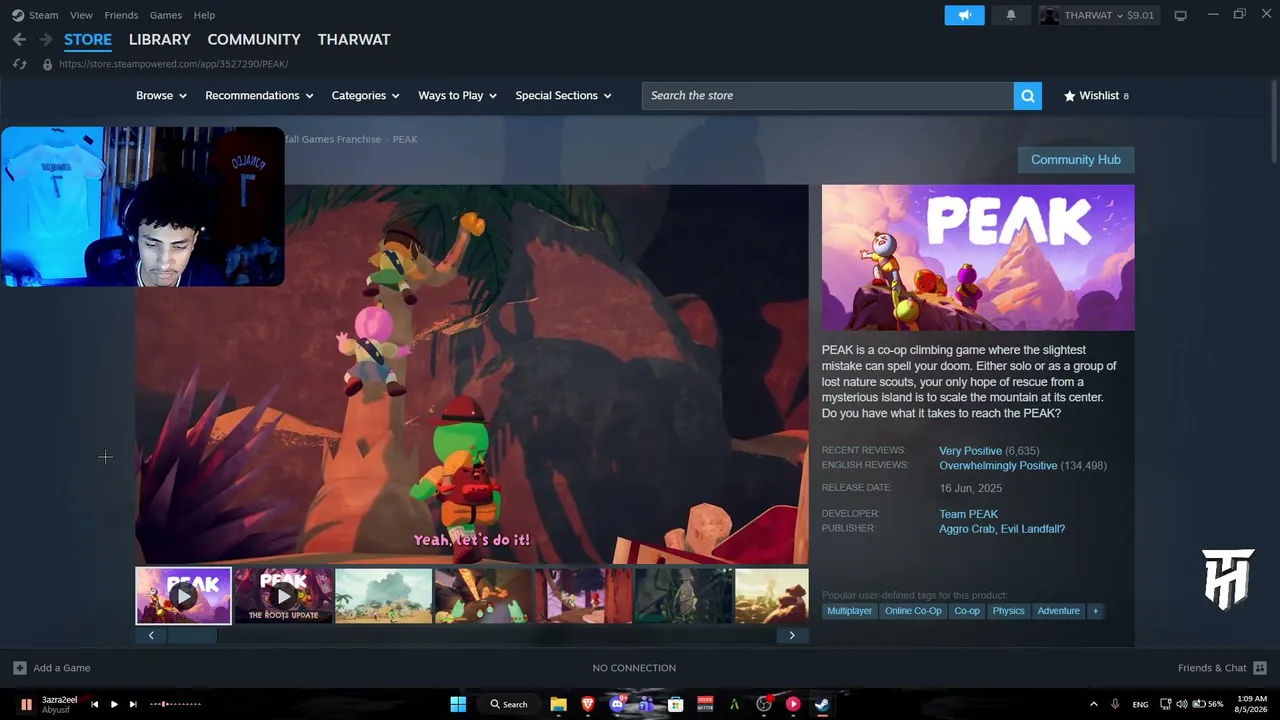Open Microsoft Teams from the taskbar
Viewport: 1280px width, 720px height.
pos(646,704)
